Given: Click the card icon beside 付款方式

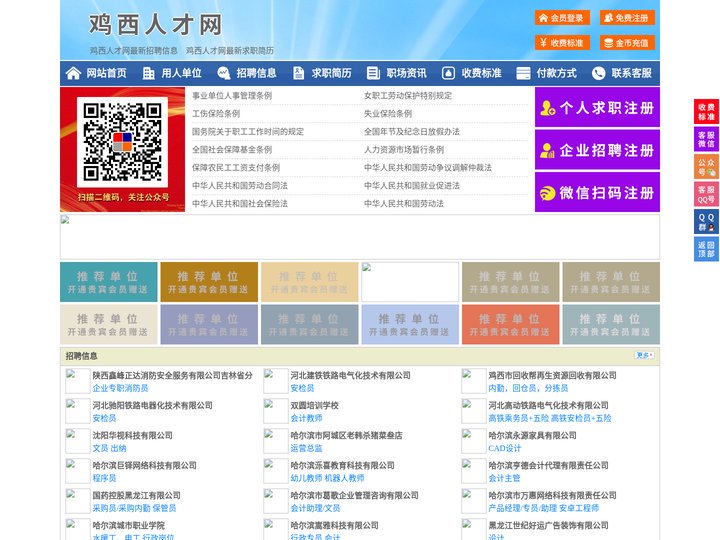Looking at the screenshot, I should (523, 73).
